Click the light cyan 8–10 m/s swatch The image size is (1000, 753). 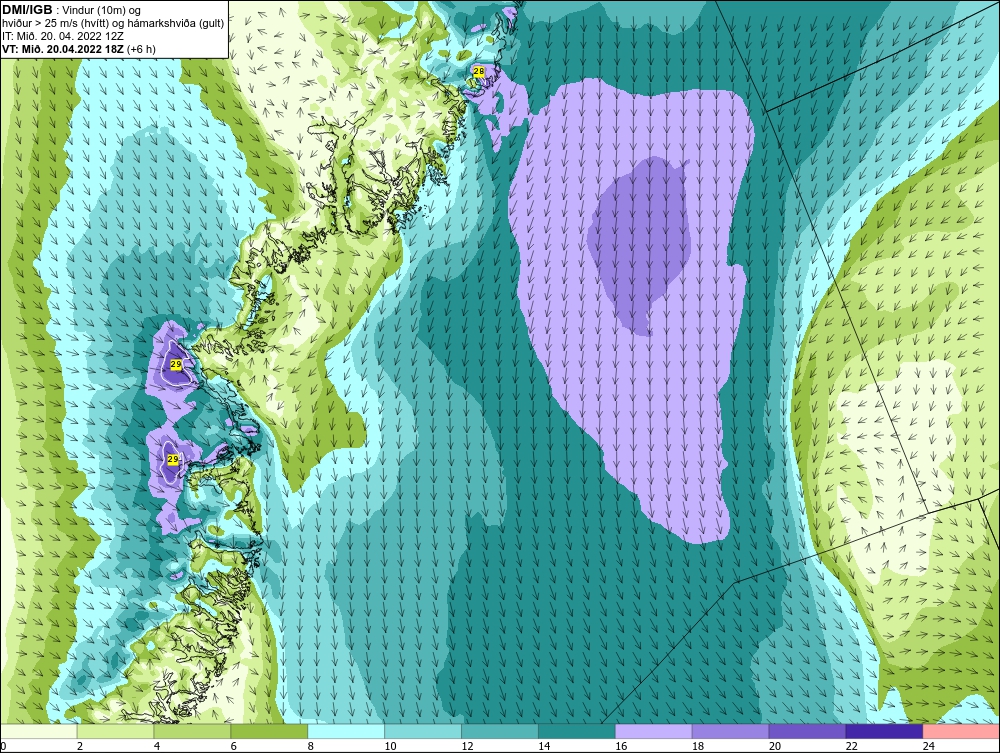[x=346, y=731]
